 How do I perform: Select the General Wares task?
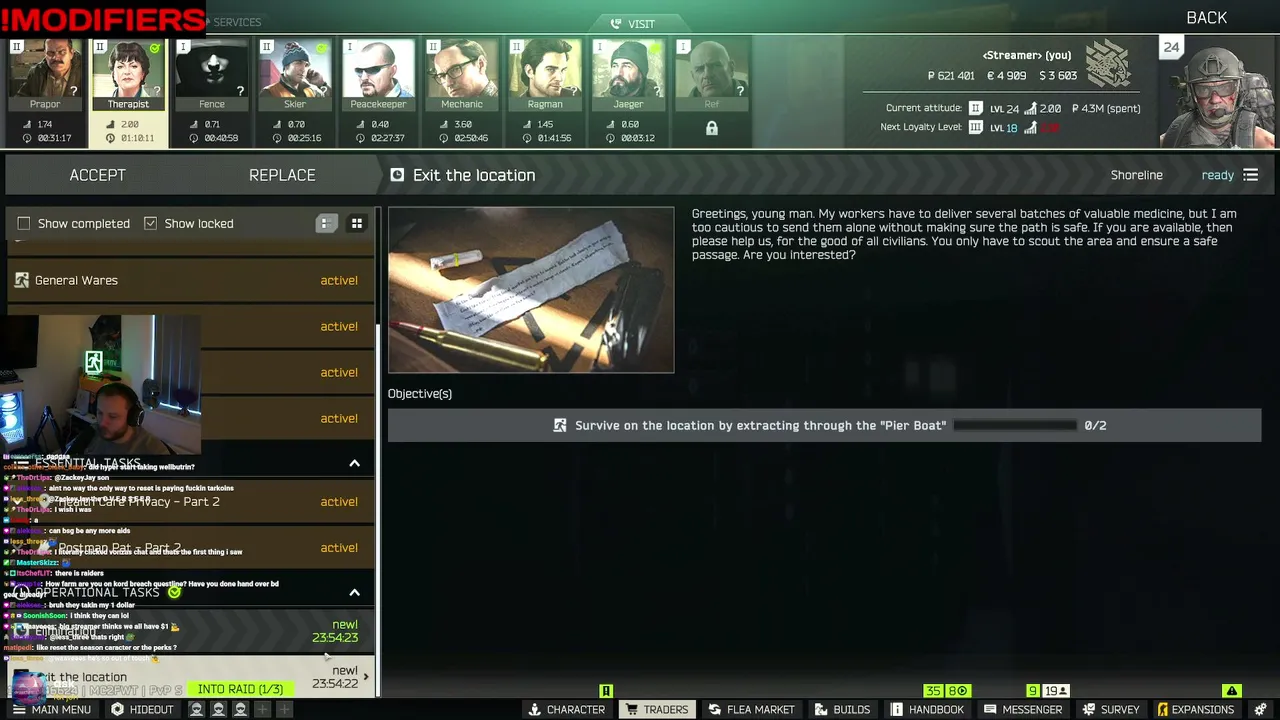(x=190, y=280)
